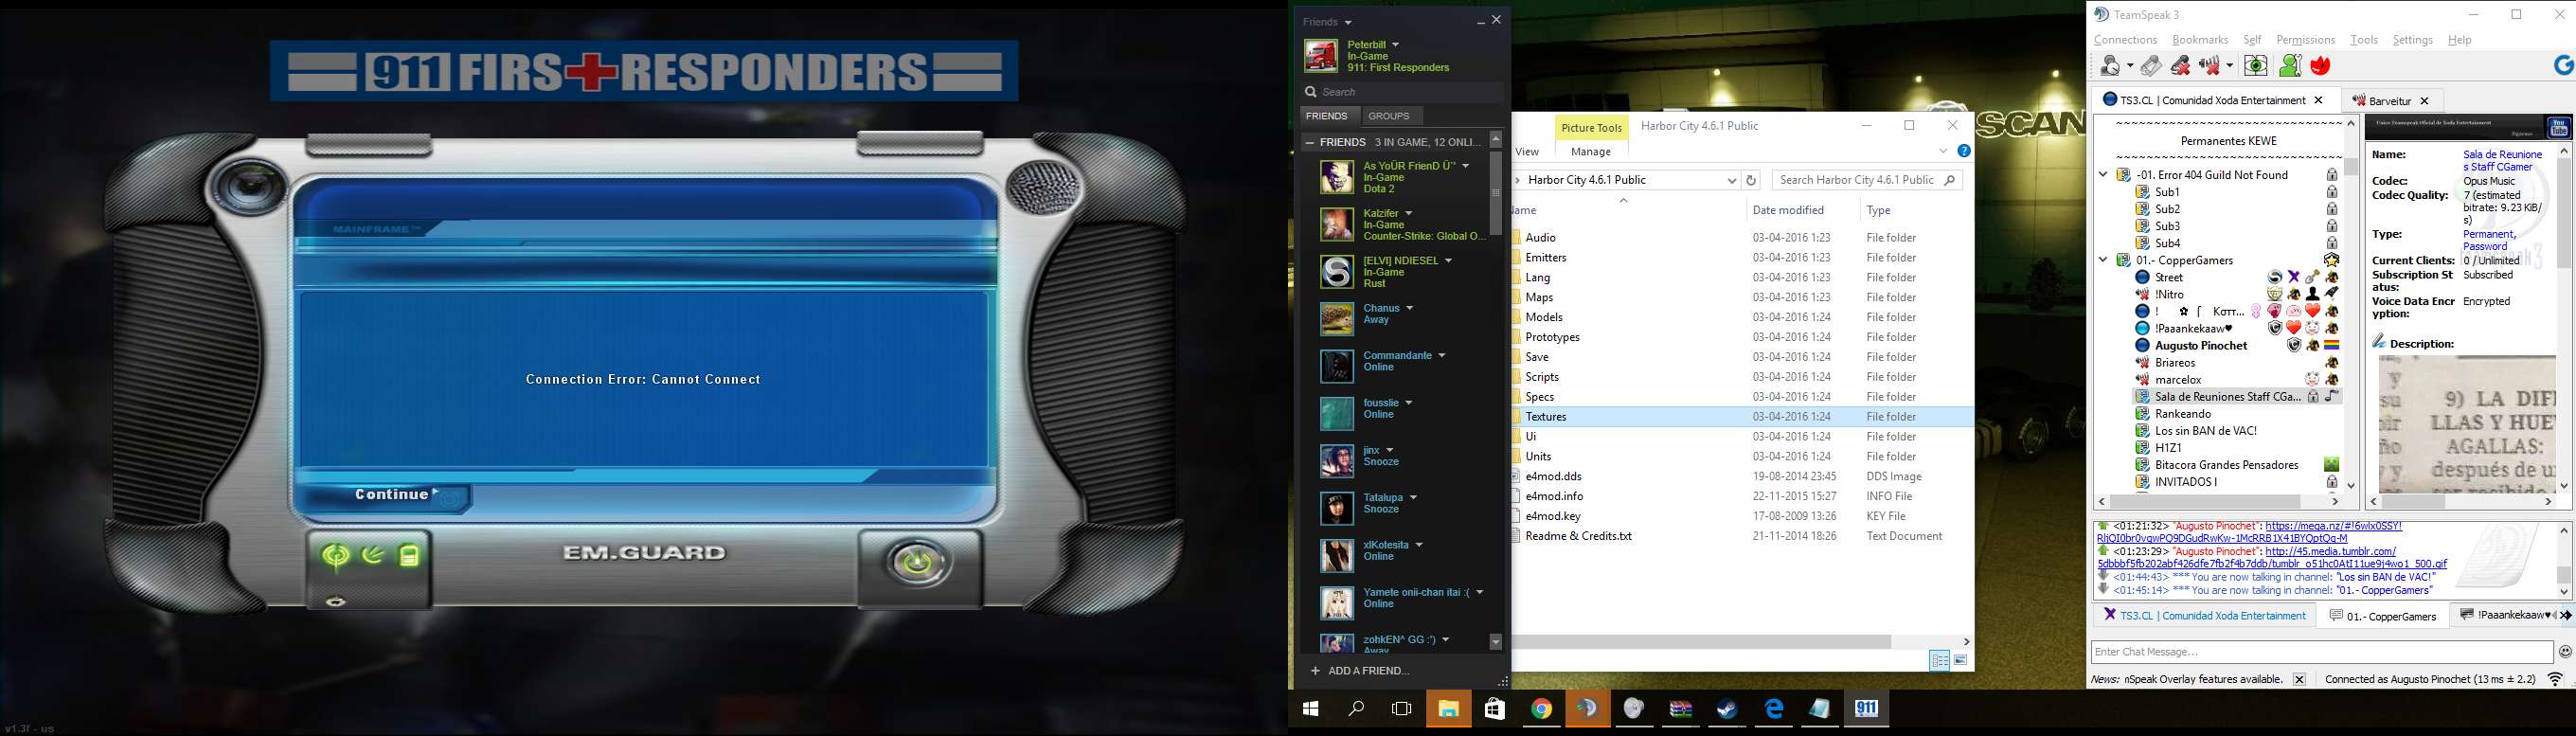Click the green power button on EM.GUARD device
This screenshot has width=2576, height=736.
point(918,563)
